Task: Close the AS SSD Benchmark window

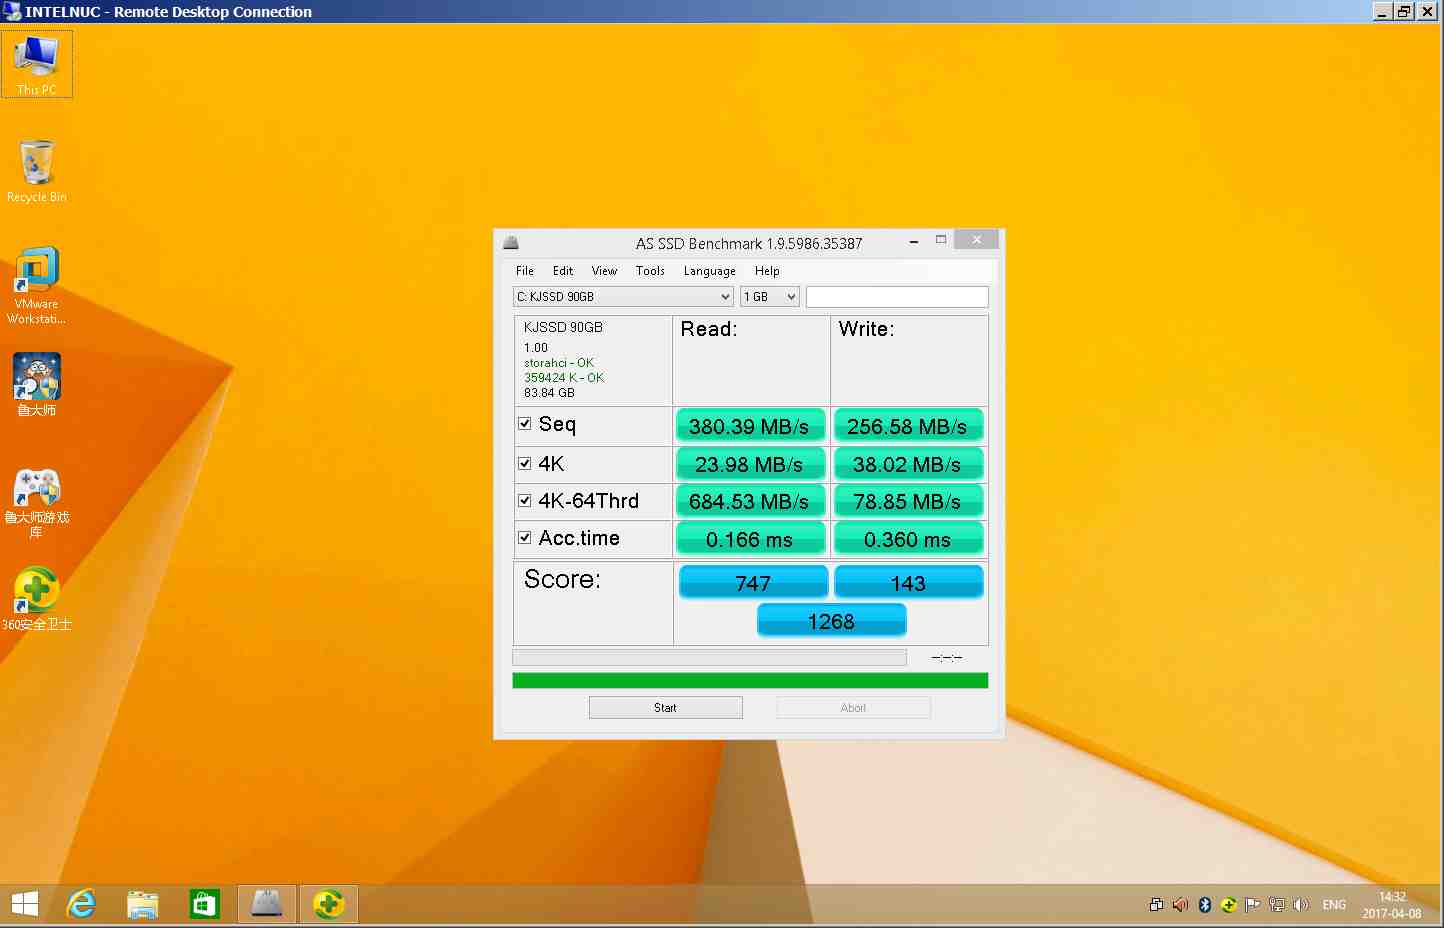Action: 976,240
